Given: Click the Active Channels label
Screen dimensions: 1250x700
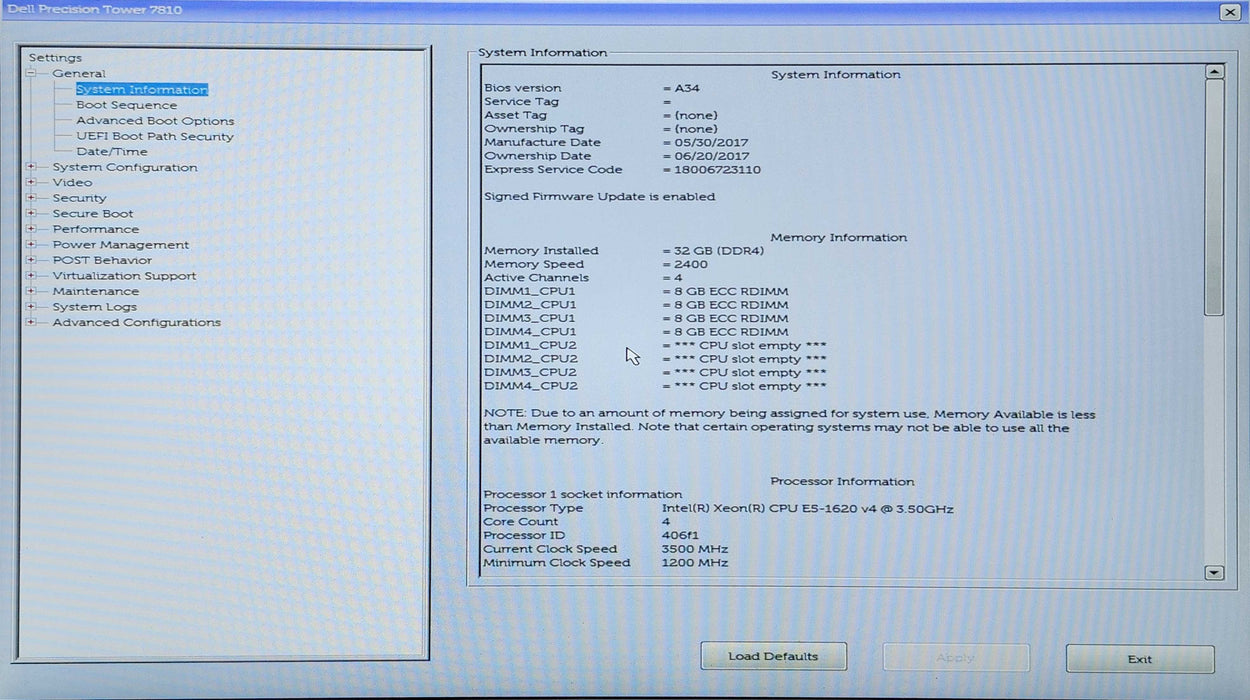Looking at the screenshot, I should click(537, 278).
